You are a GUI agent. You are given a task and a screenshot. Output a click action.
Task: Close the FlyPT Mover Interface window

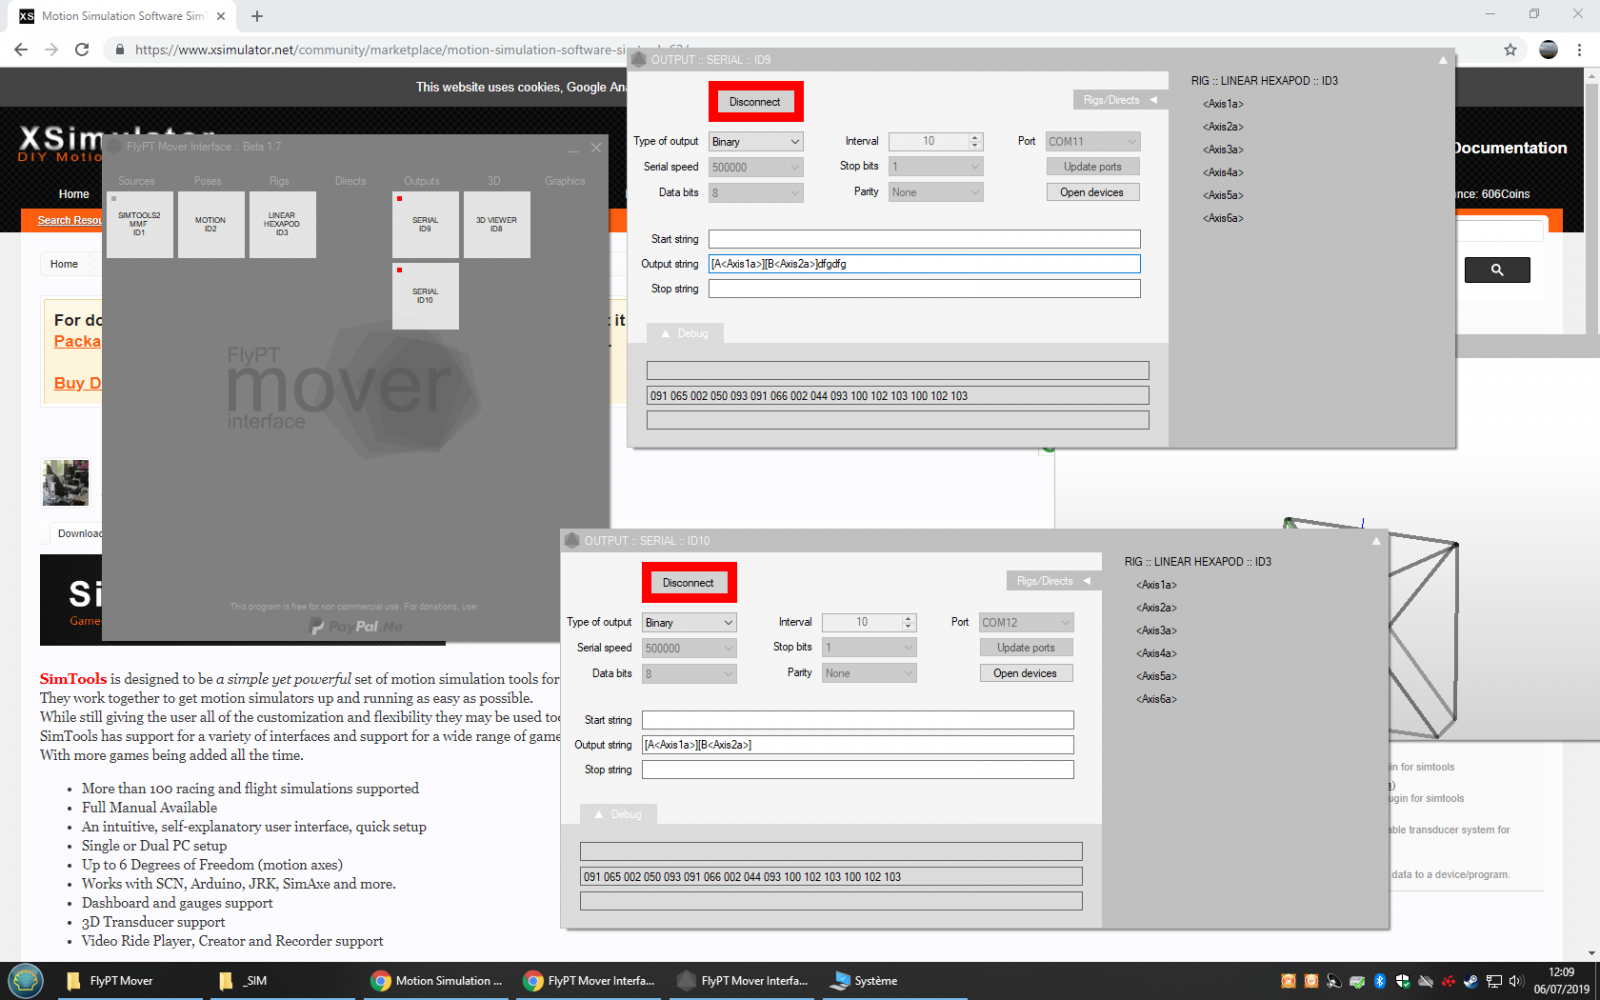point(596,147)
